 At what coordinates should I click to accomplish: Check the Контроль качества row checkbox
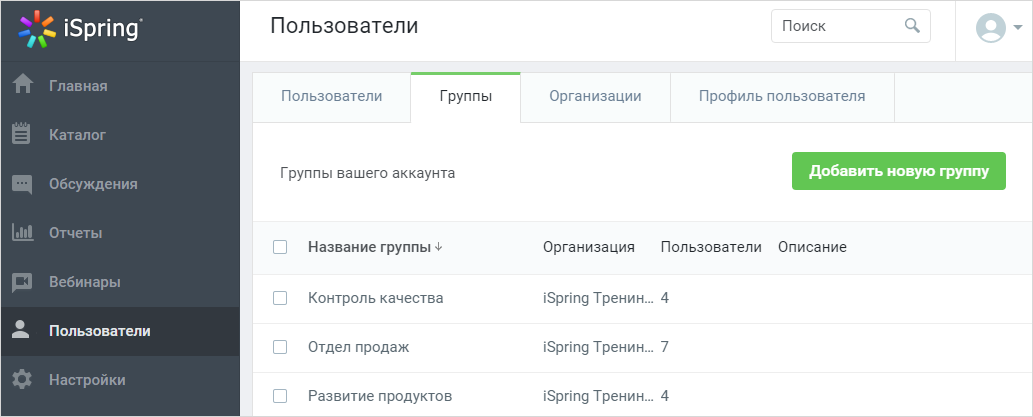click(x=280, y=298)
